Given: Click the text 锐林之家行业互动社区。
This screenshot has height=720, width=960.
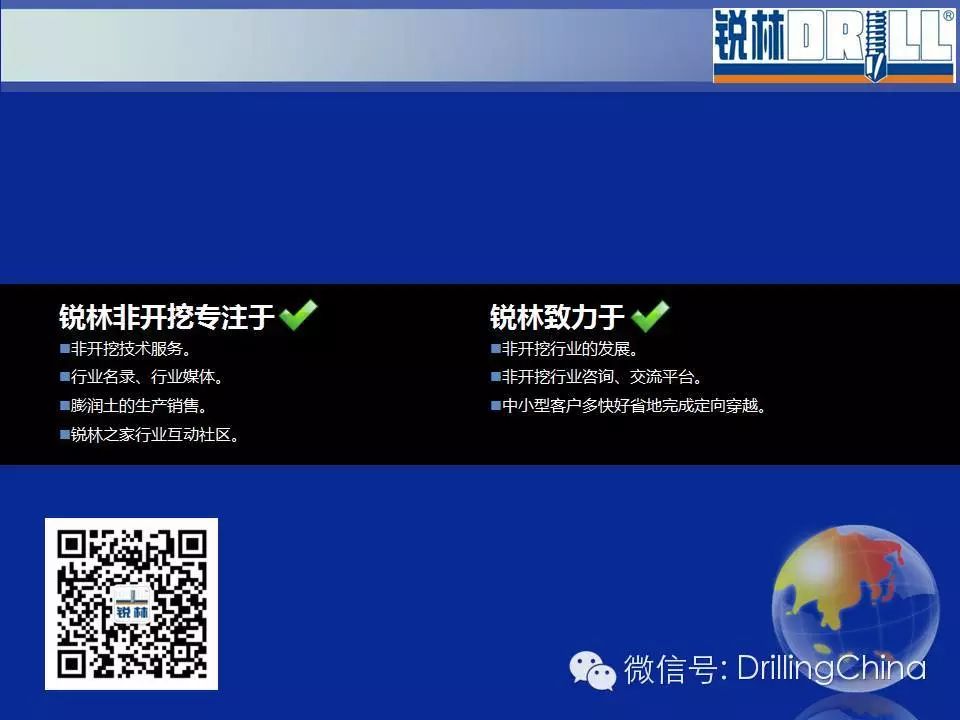Looking at the screenshot, I should 156,435.
